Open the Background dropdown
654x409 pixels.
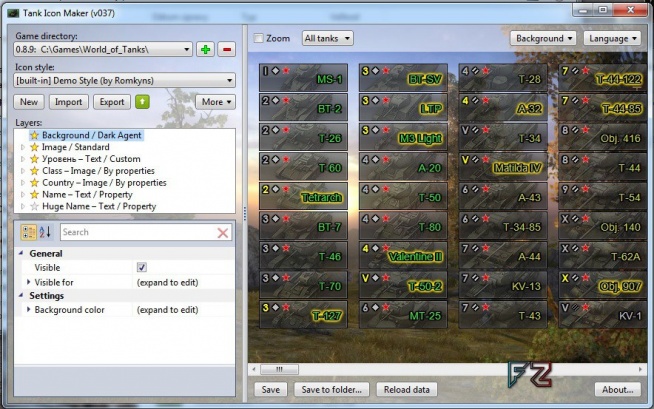(x=543, y=38)
